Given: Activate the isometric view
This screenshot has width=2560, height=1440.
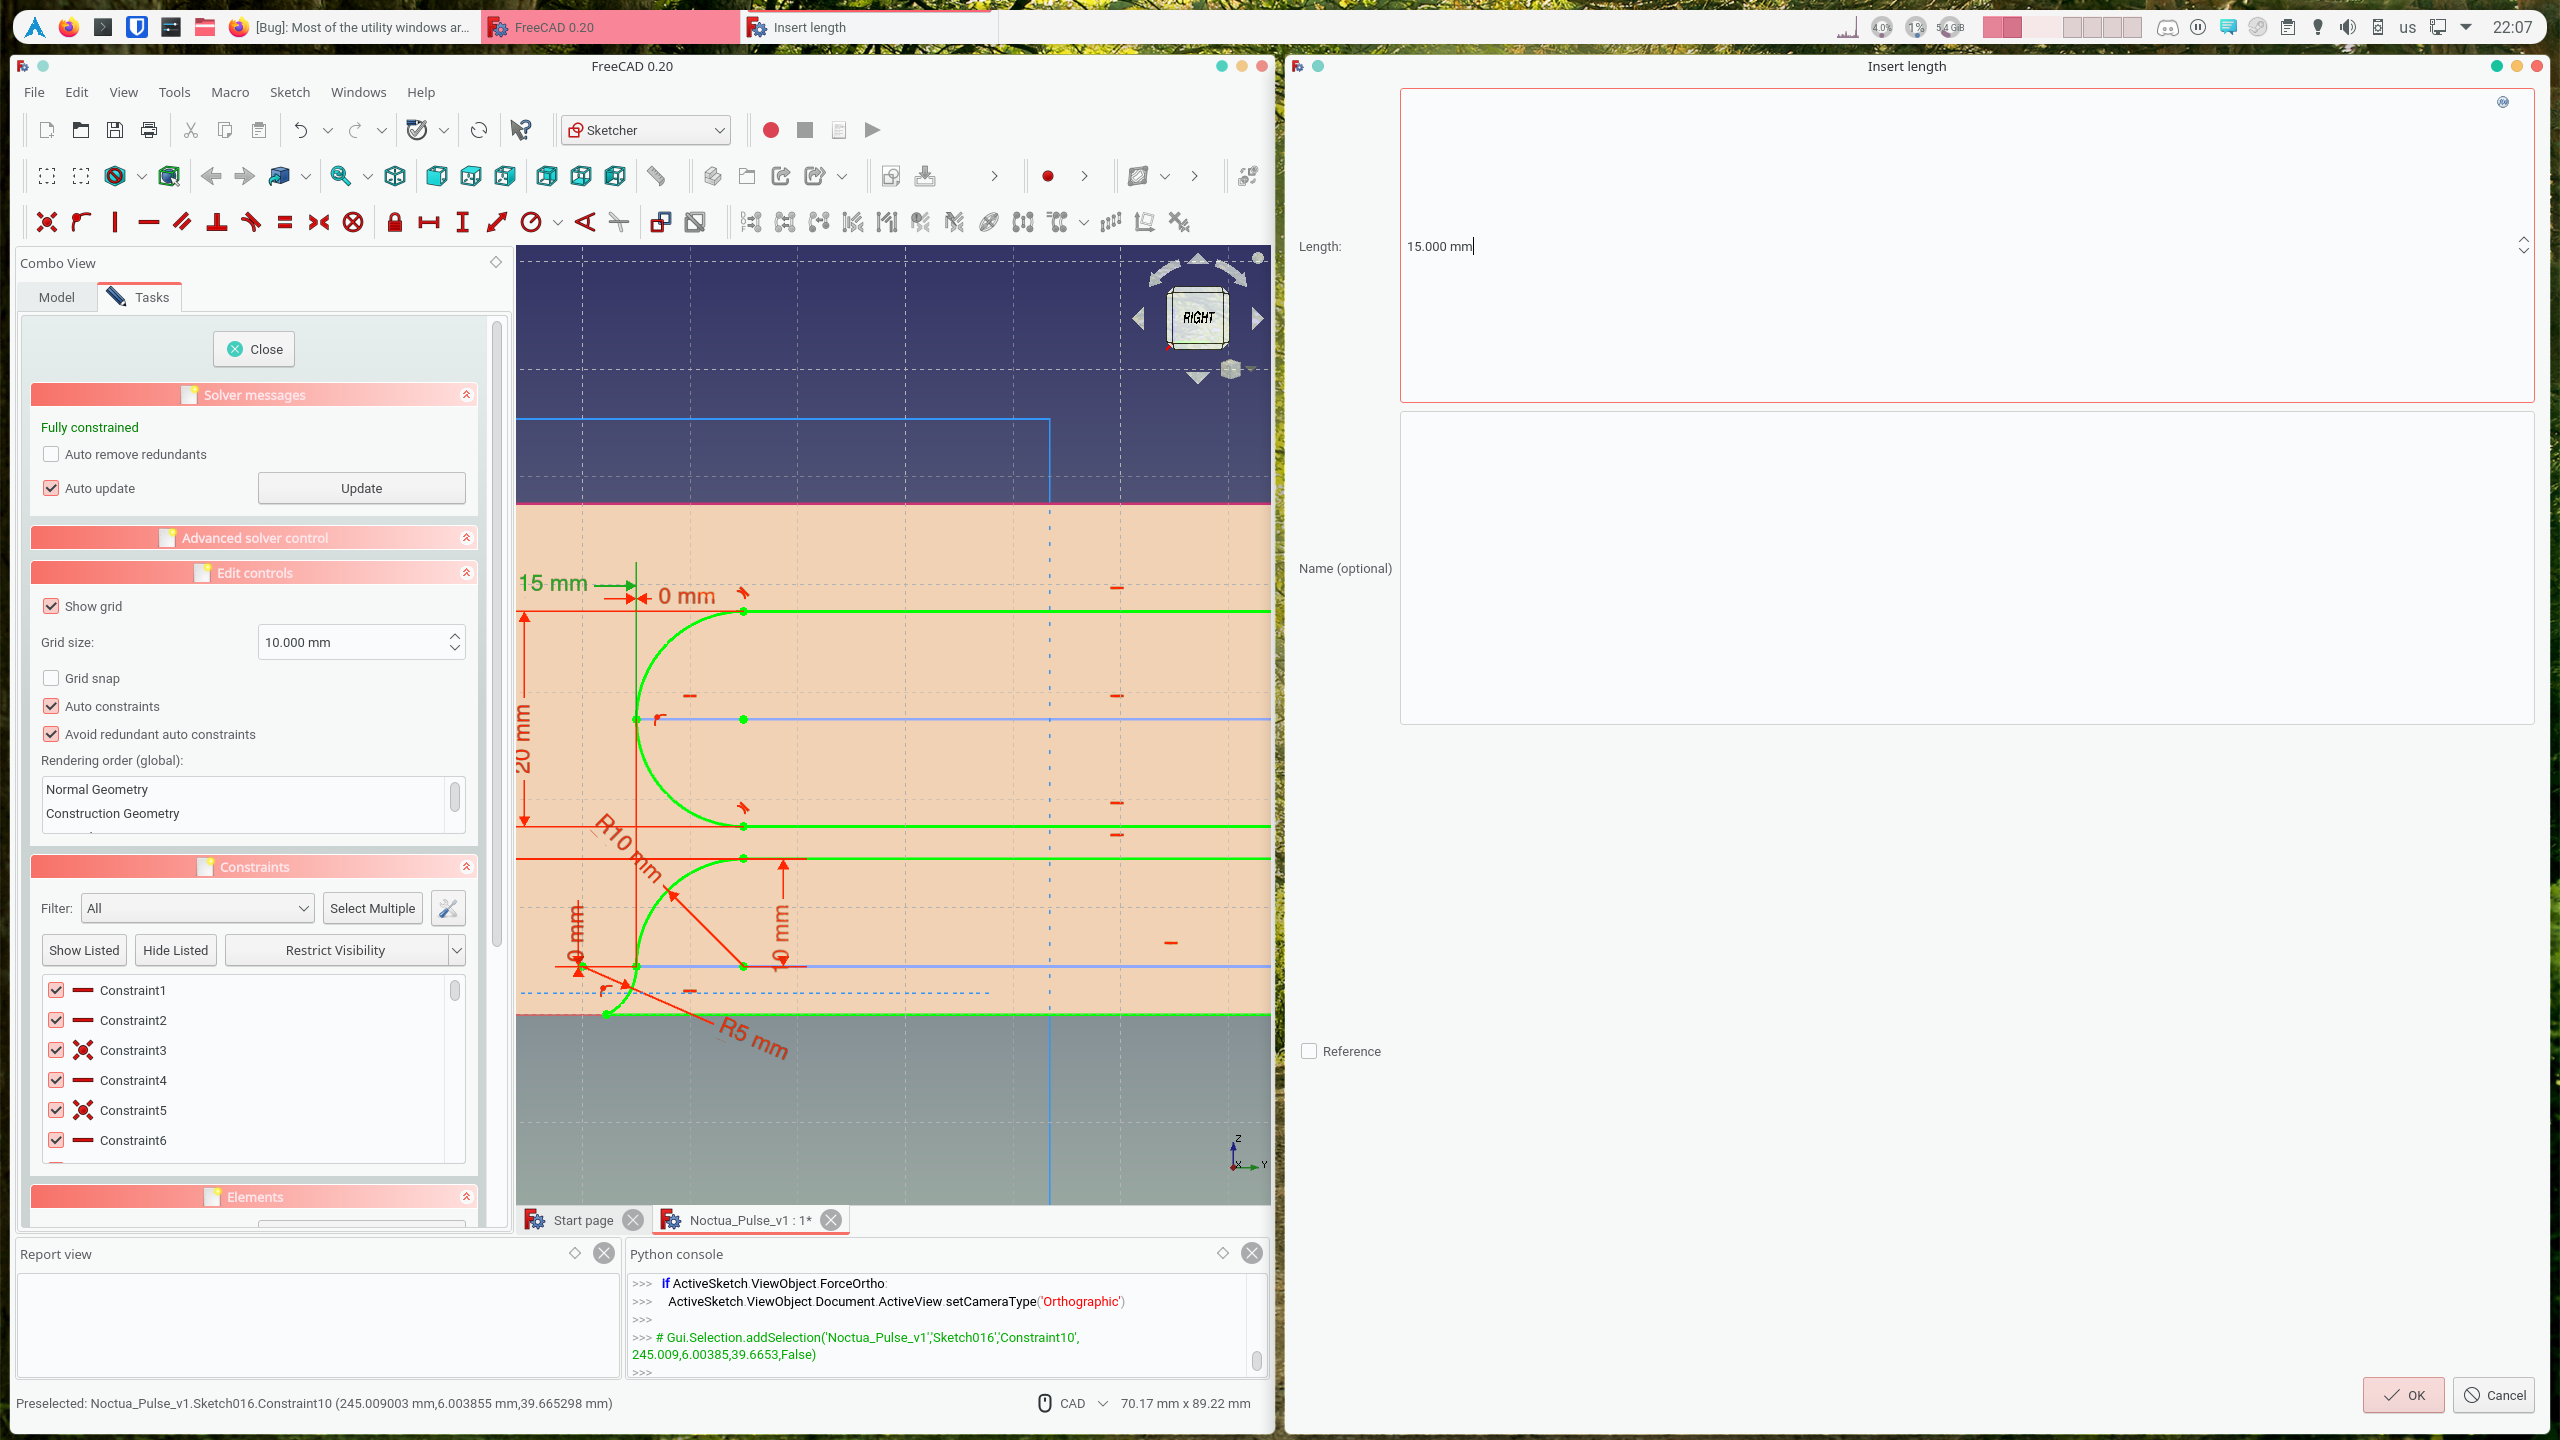Looking at the screenshot, I should (x=395, y=176).
